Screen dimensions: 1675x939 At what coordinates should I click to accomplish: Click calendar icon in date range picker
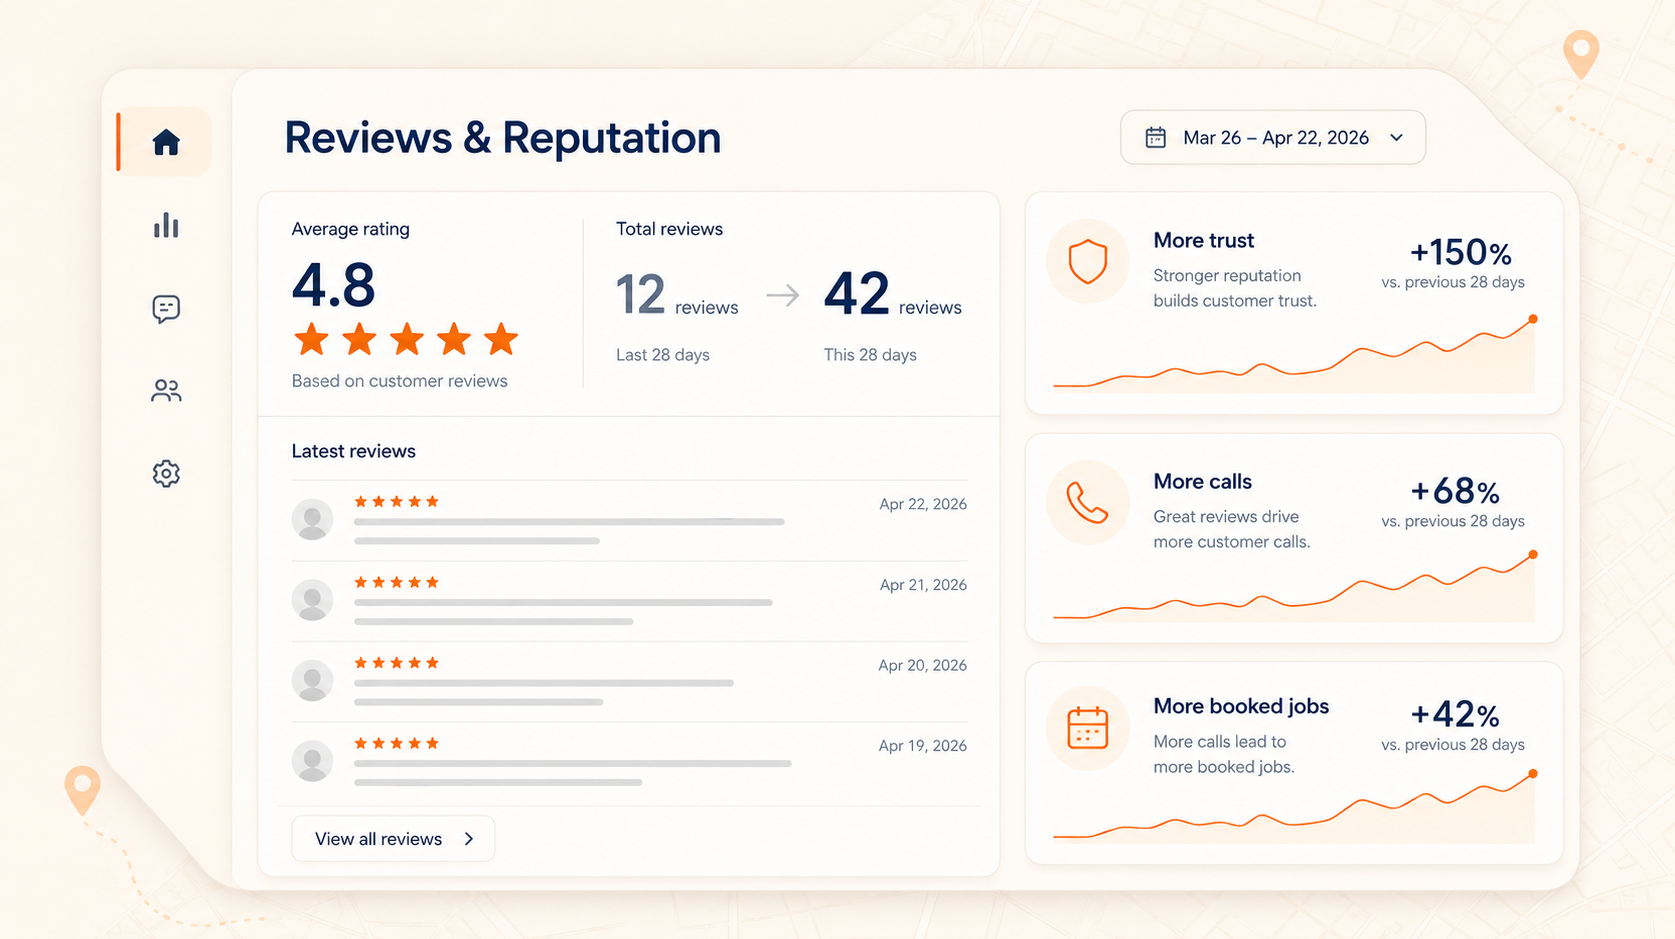[1155, 138]
